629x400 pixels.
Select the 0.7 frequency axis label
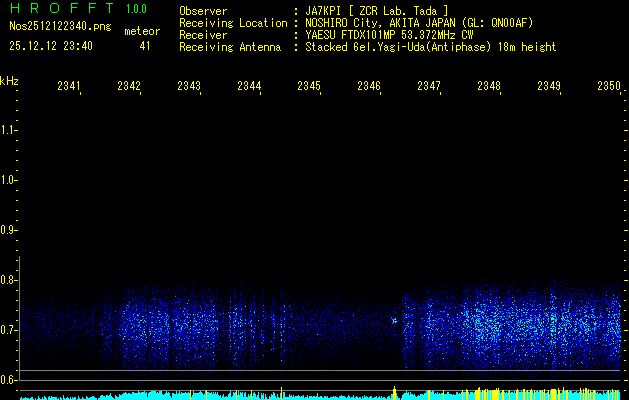tap(9, 330)
